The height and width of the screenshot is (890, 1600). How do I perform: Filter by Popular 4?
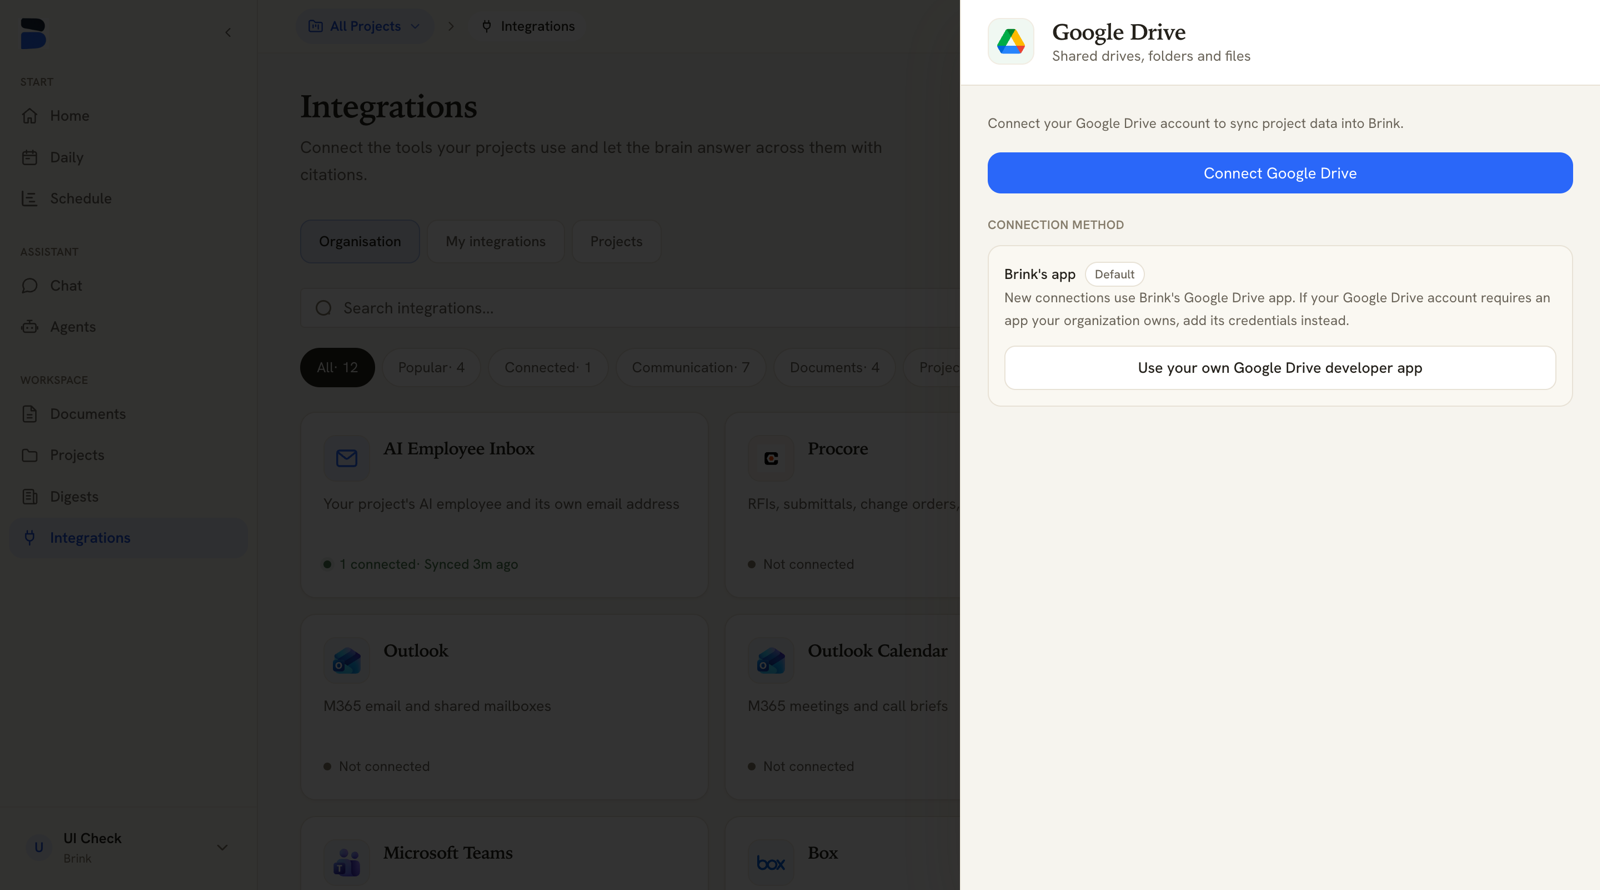(431, 367)
